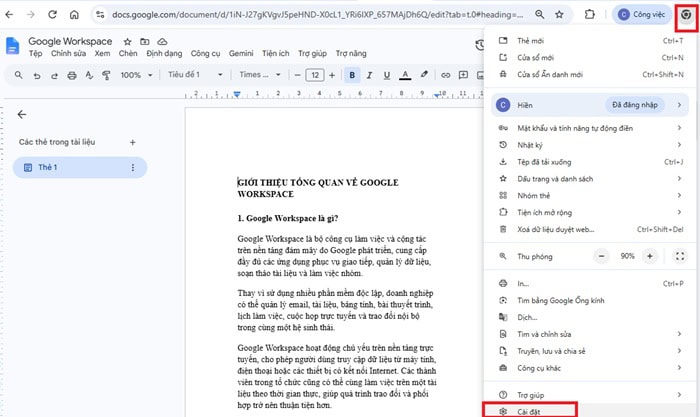Expand Mật khẩu và tính năng tự động điền

point(590,128)
